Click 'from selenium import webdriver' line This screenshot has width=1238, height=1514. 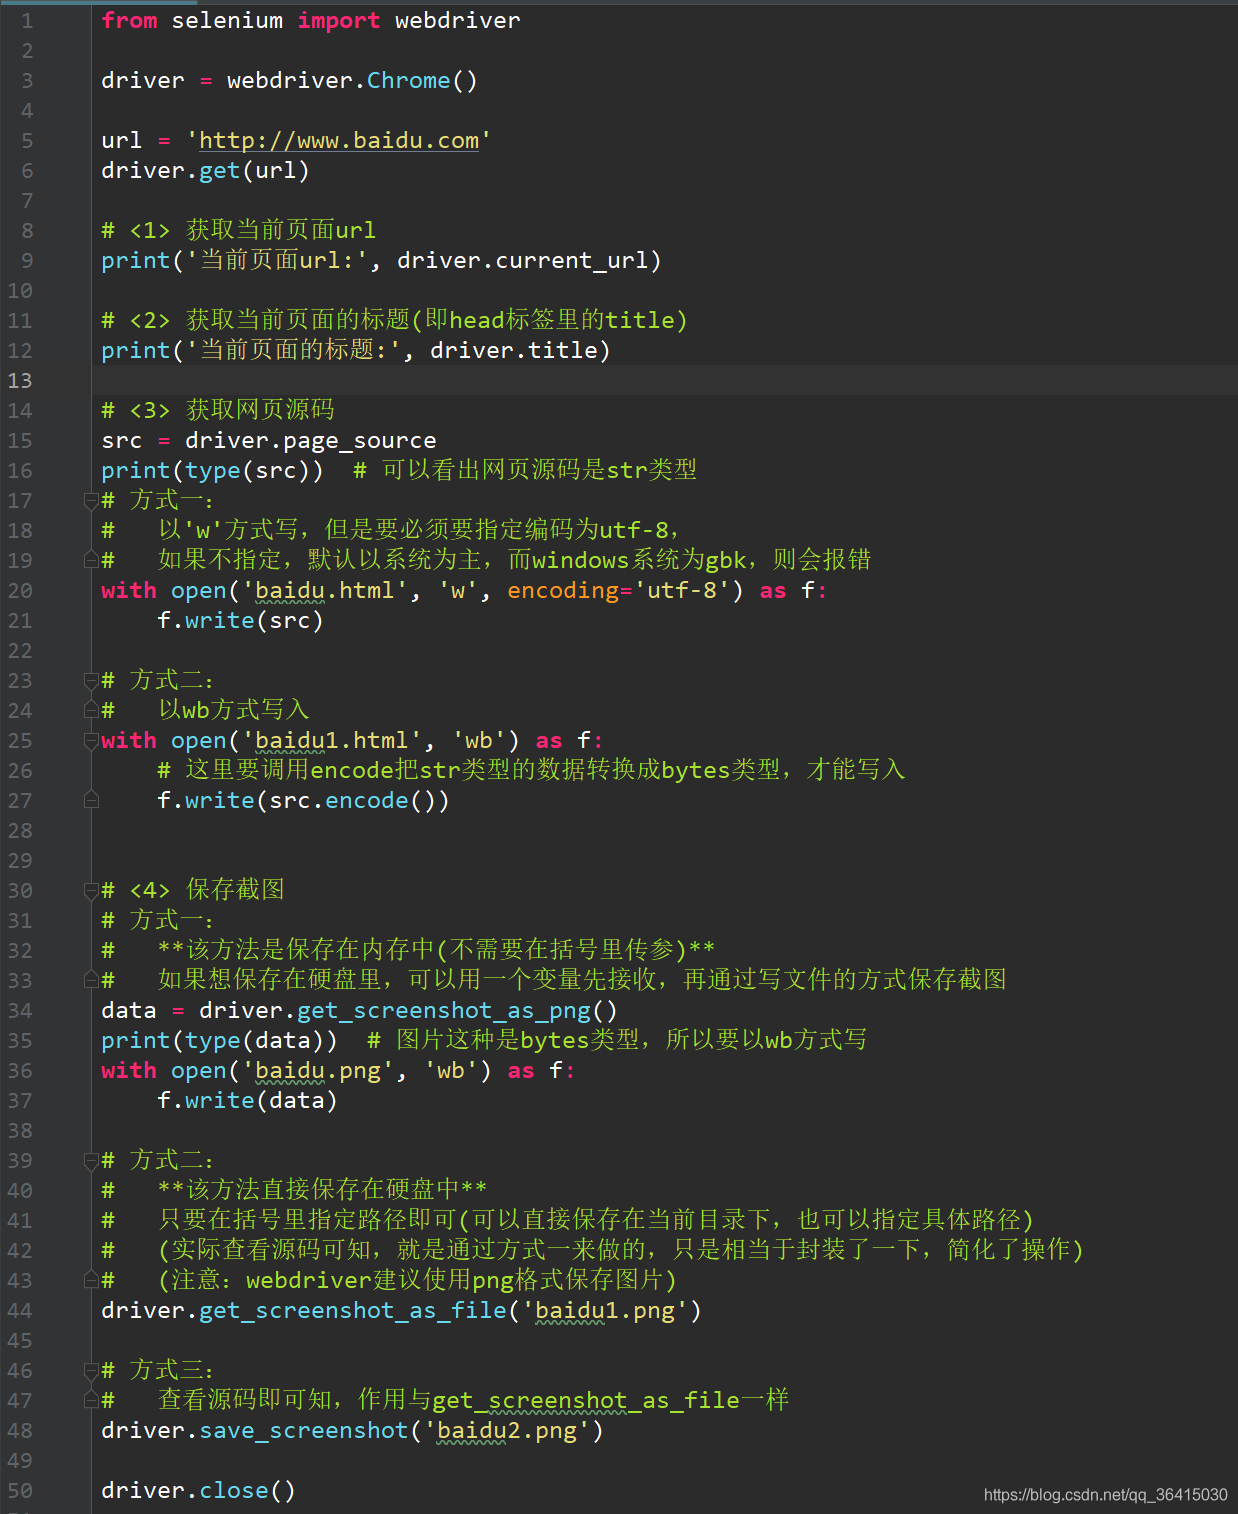[x=311, y=20]
